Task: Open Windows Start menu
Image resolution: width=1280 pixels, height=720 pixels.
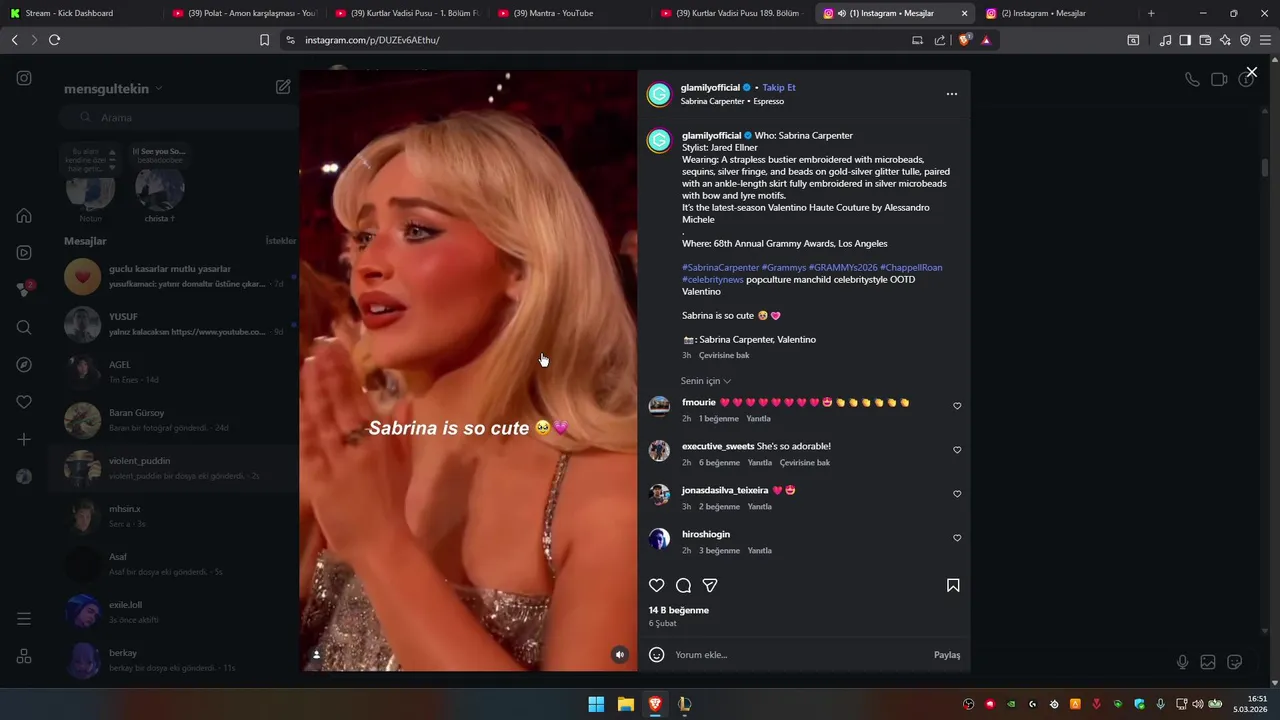Action: (596, 704)
